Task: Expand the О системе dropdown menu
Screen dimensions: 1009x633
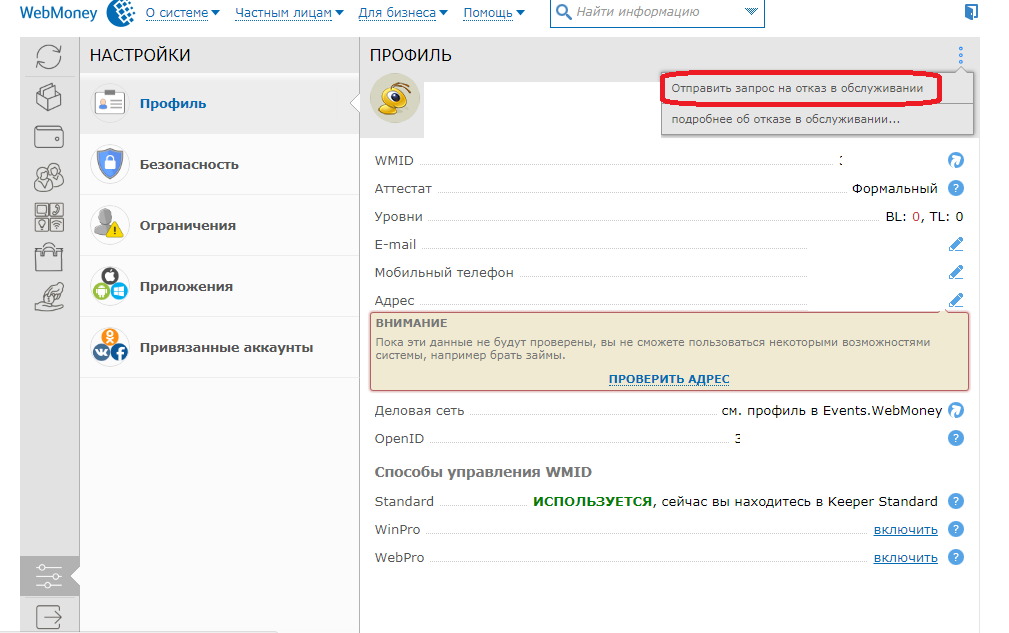Action: point(183,13)
